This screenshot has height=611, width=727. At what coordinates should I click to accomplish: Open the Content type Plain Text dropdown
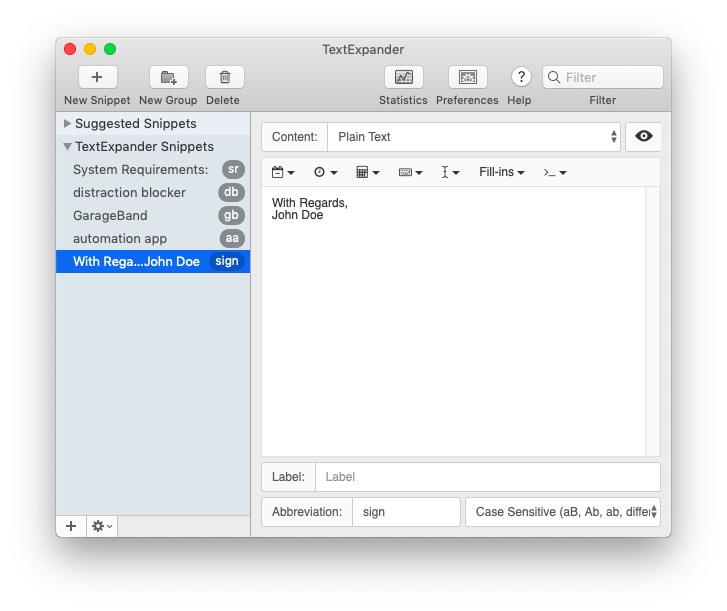tap(474, 137)
